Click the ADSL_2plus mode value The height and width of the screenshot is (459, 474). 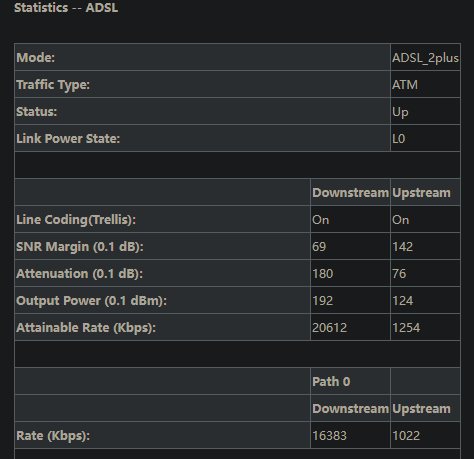coord(425,58)
